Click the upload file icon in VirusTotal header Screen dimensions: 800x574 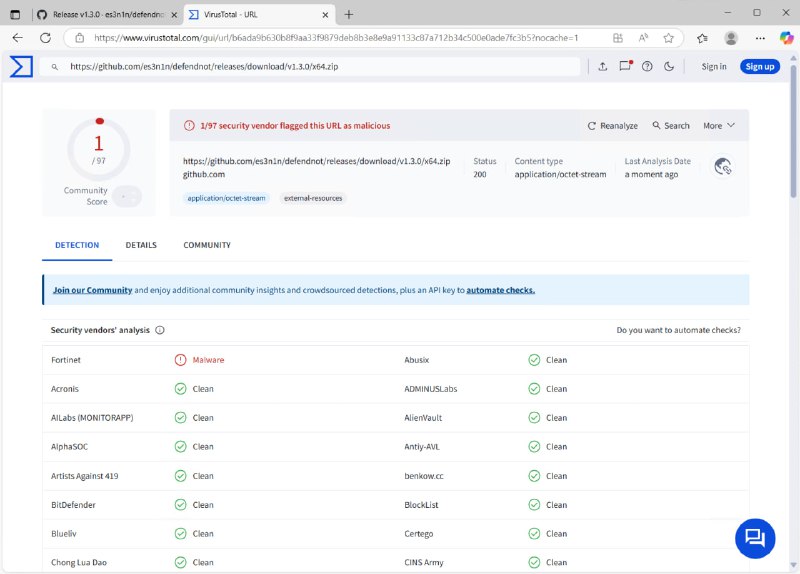[x=603, y=66]
